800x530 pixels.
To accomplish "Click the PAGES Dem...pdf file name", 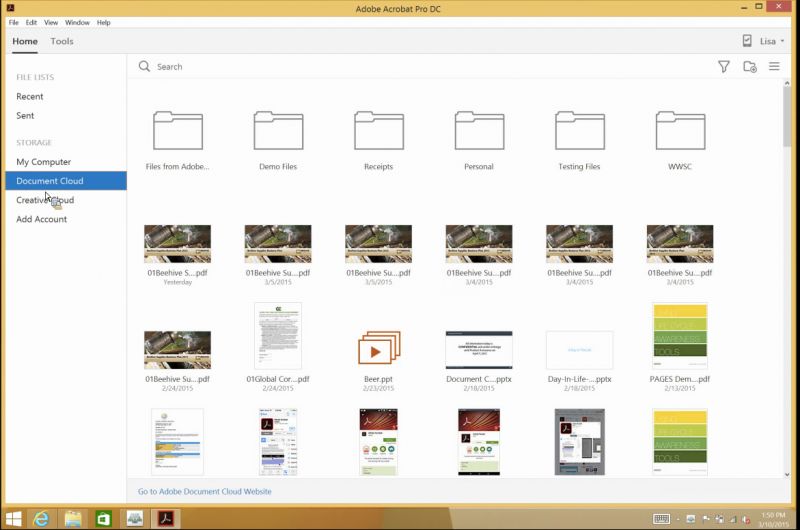I will (680, 379).
